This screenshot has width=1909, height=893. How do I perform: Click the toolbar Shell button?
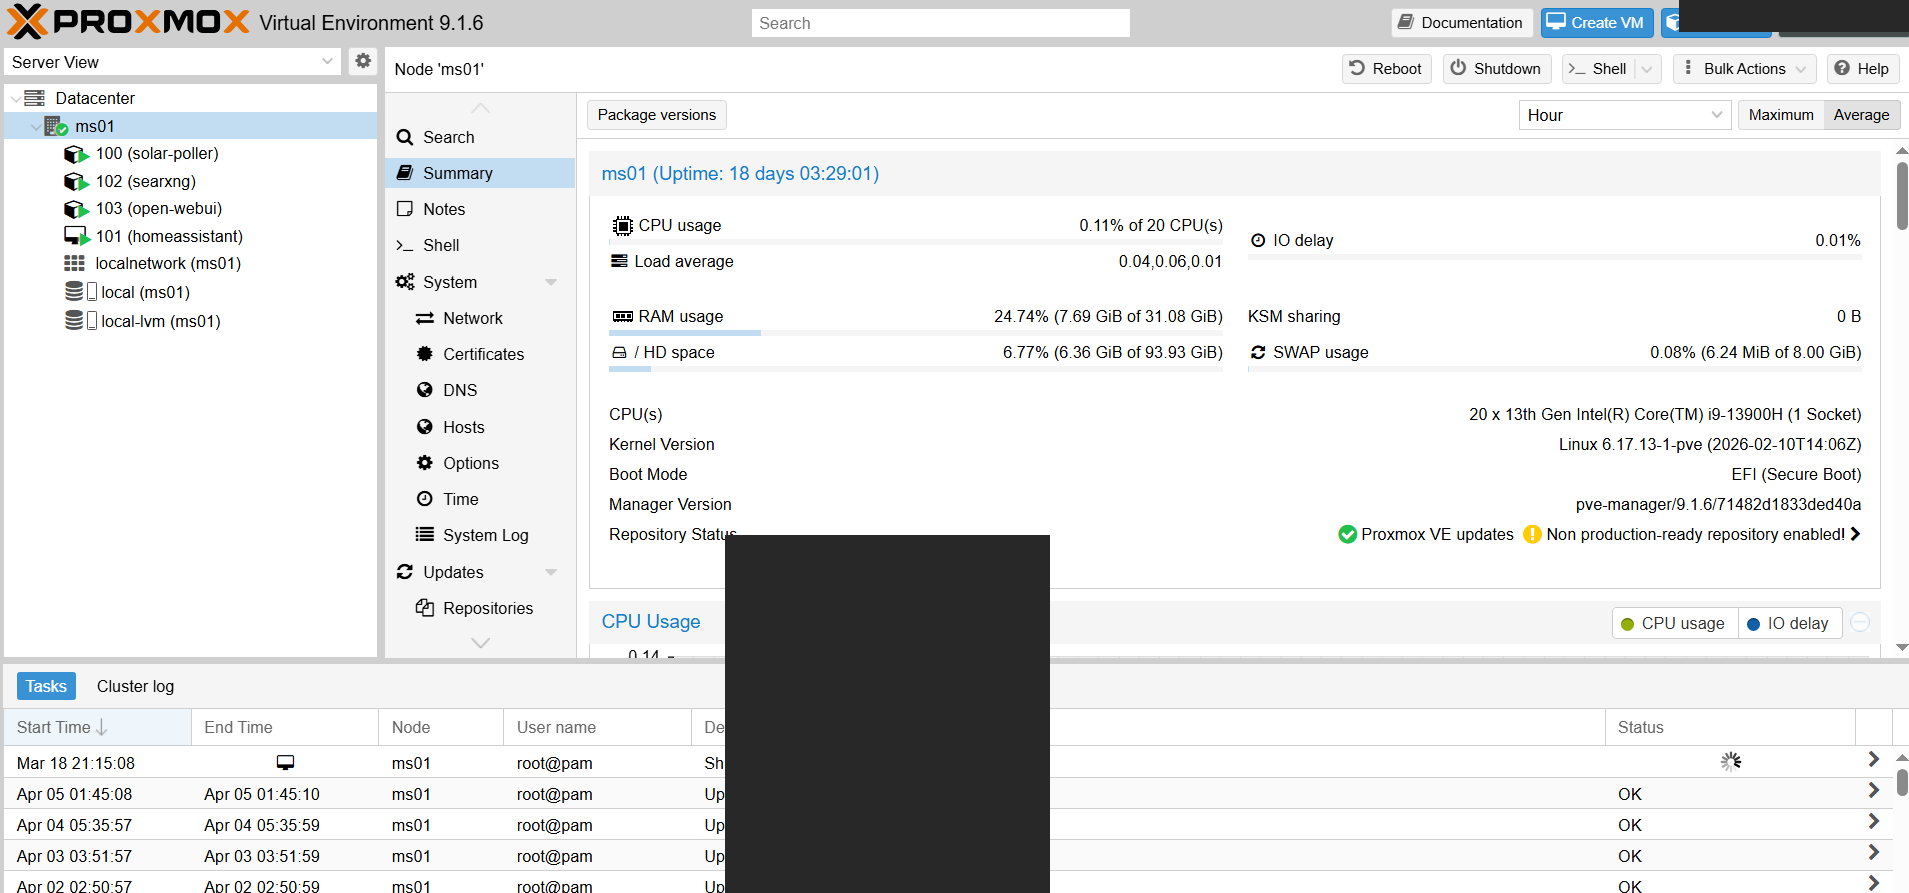(x=1598, y=68)
